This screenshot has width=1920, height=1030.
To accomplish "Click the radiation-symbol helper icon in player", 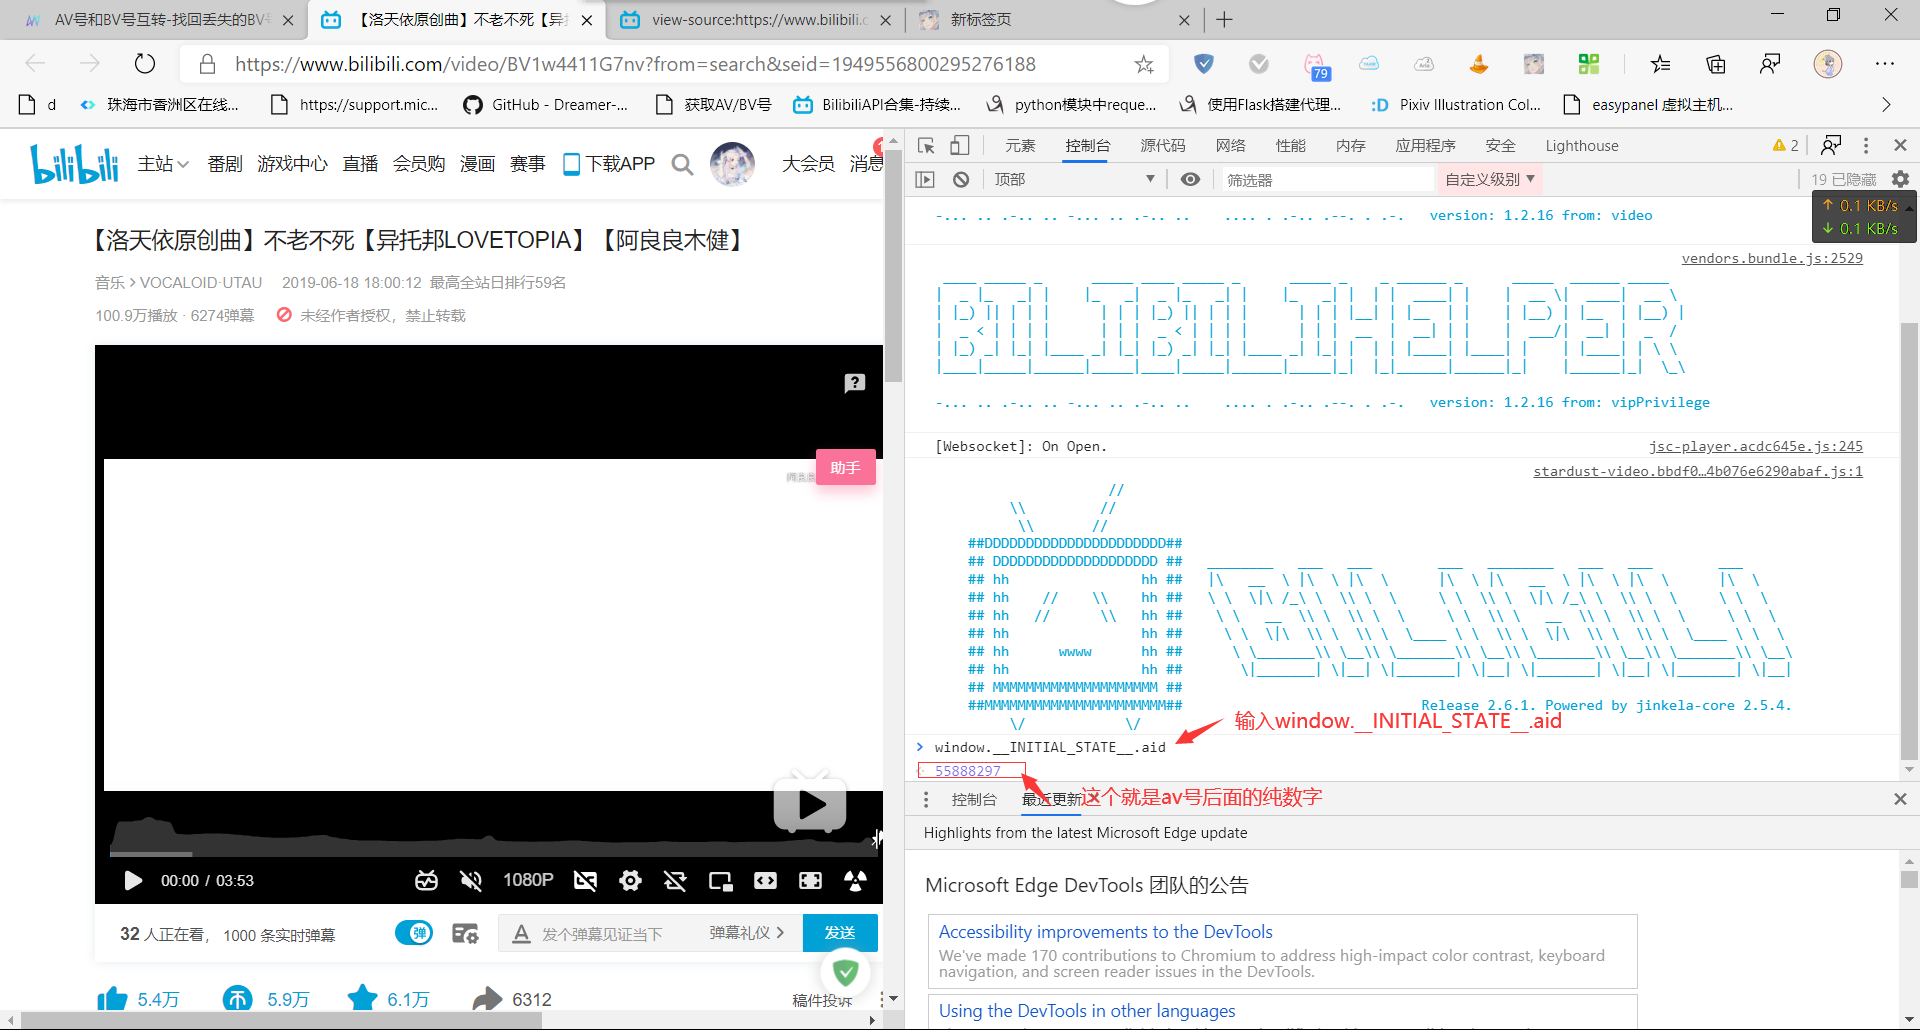I will coord(855,880).
